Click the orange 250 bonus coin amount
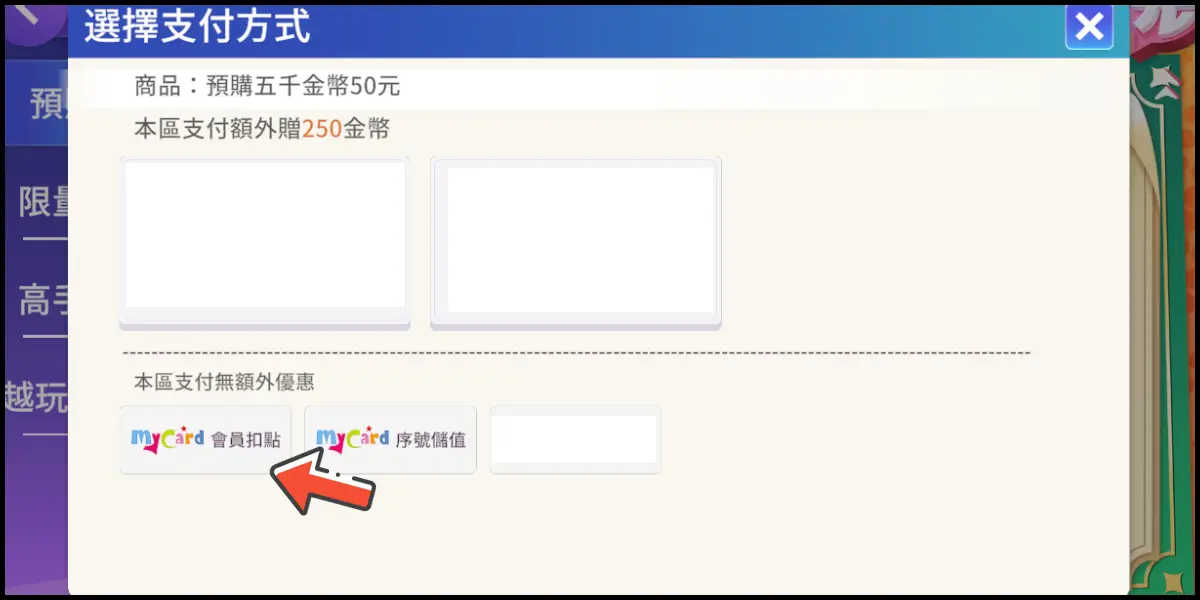1200x600 pixels. coord(322,129)
